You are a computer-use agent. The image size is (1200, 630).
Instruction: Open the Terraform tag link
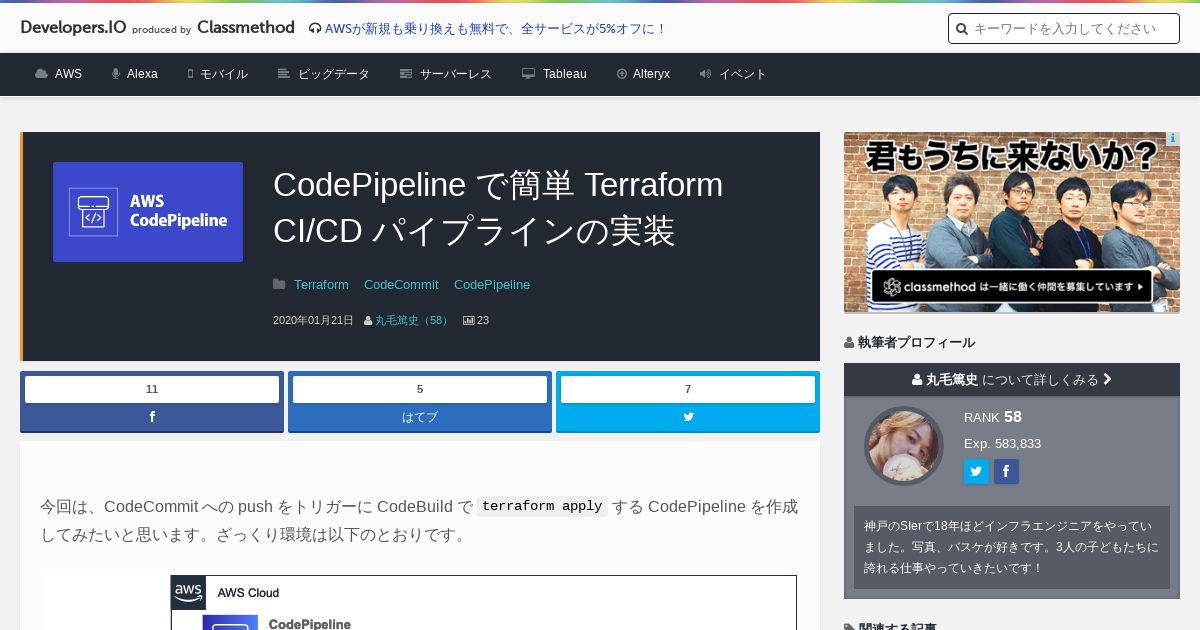321,285
